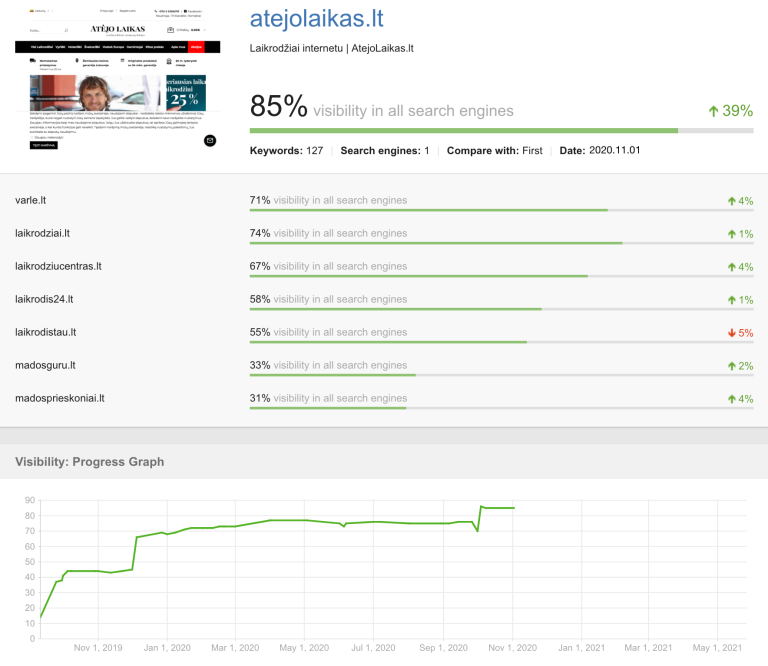
Task: Click the up arrow icon in laikrodziai.lt row
Action: pos(732,234)
